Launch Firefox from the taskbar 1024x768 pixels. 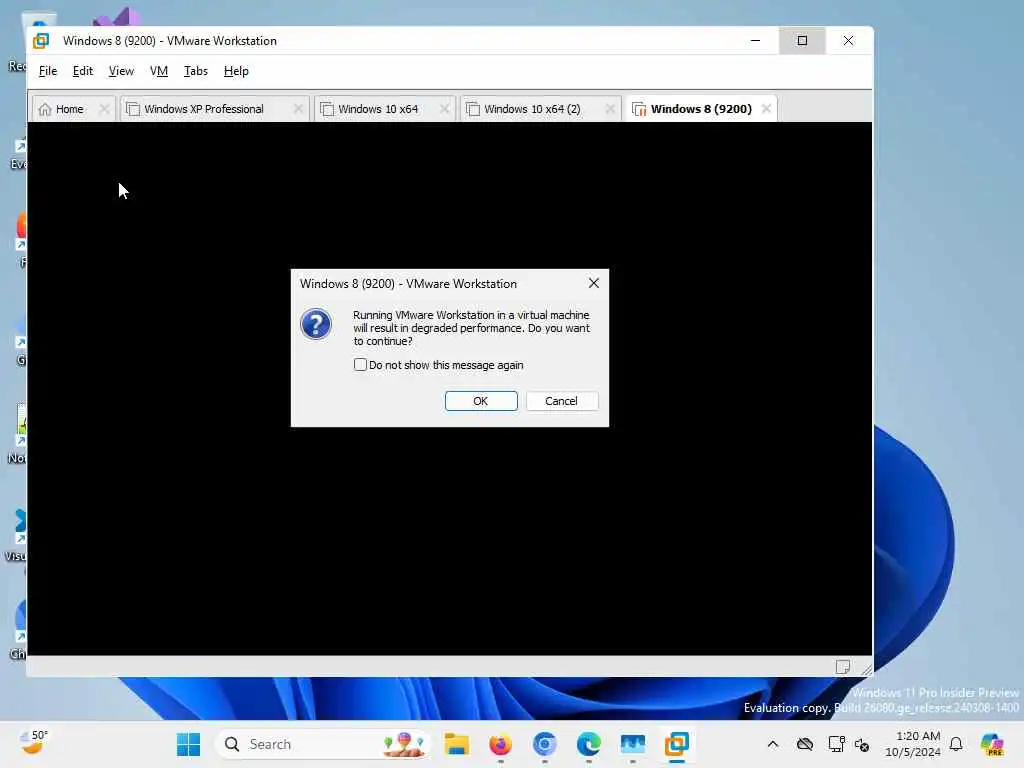coord(500,744)
